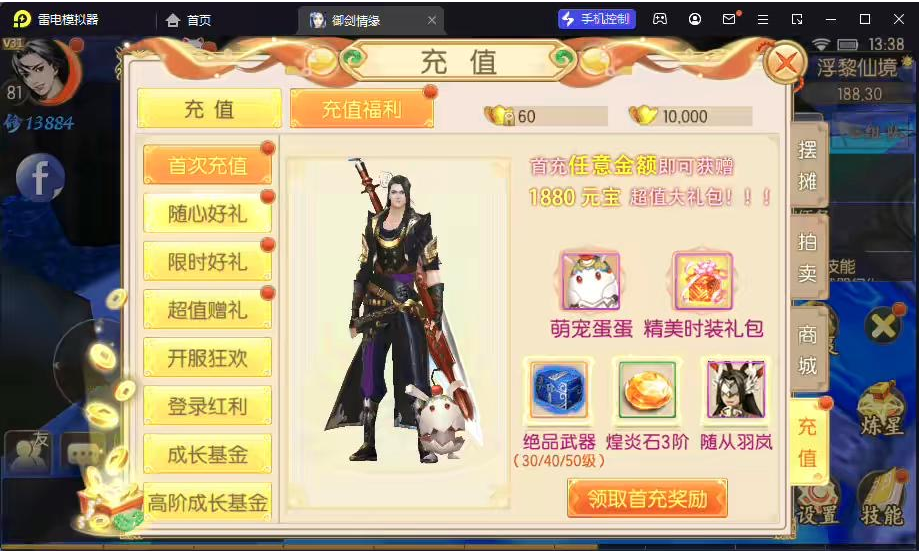Select 随心好礼 in the left menu
Viewport: 919px width, 551px height.
tap(207, 213)
